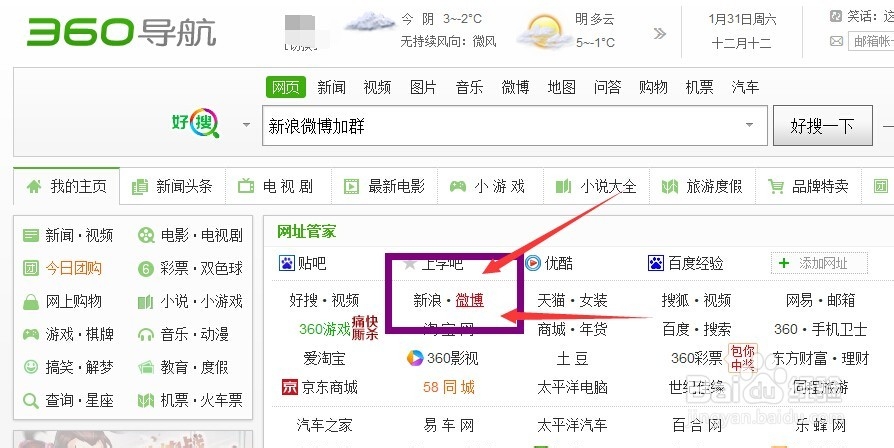Open the green 360游戏 link
The height and width of the screenshot is (448, 894).
pos(325,329)
